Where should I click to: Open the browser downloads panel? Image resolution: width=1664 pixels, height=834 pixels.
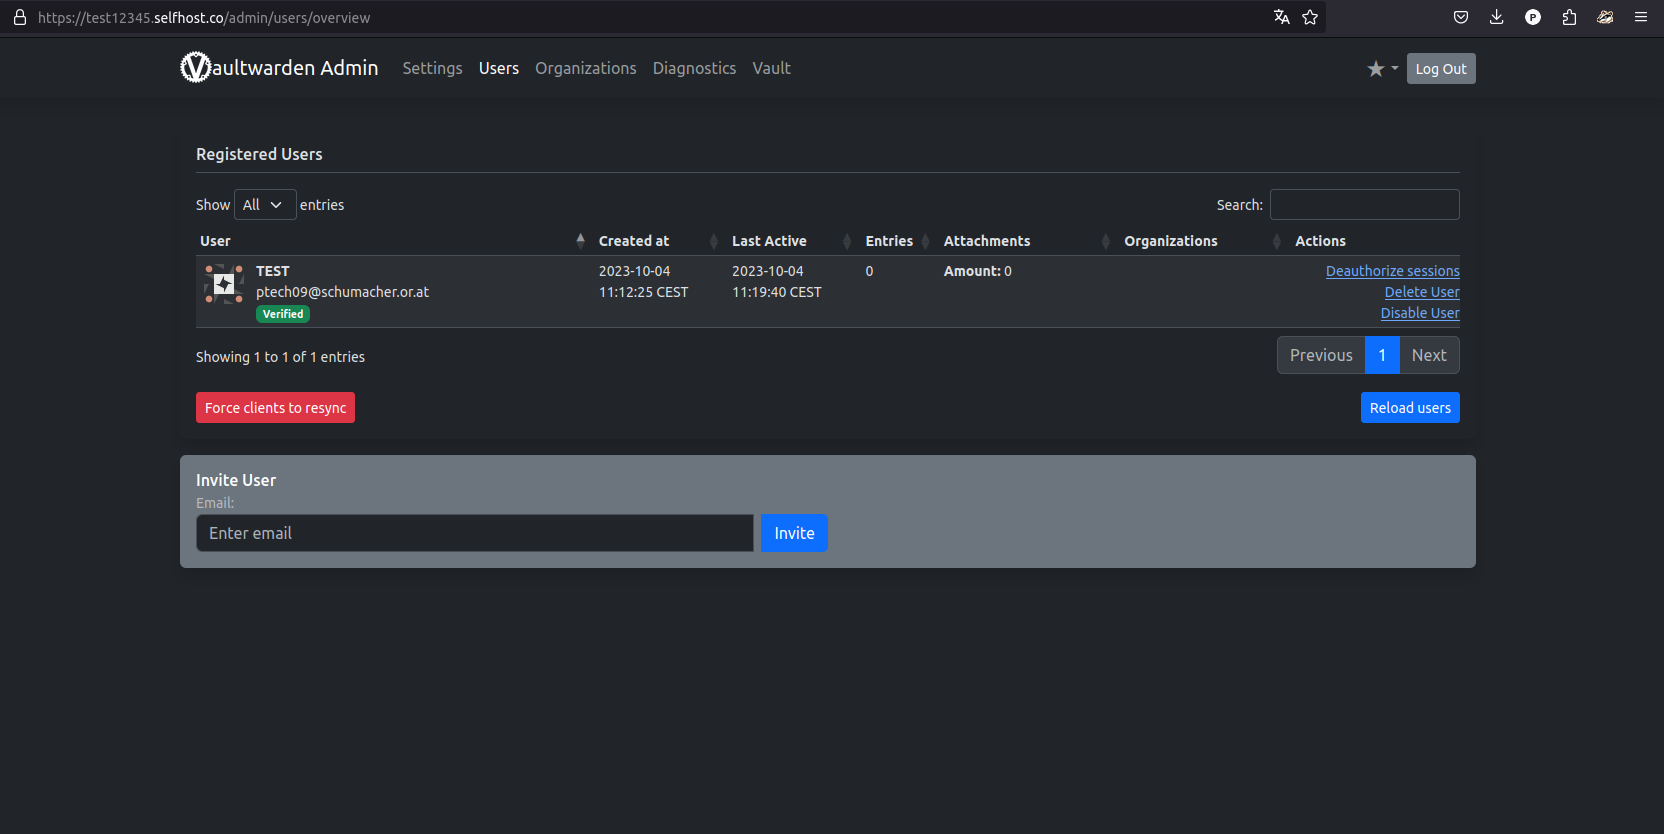[1497, 17]
